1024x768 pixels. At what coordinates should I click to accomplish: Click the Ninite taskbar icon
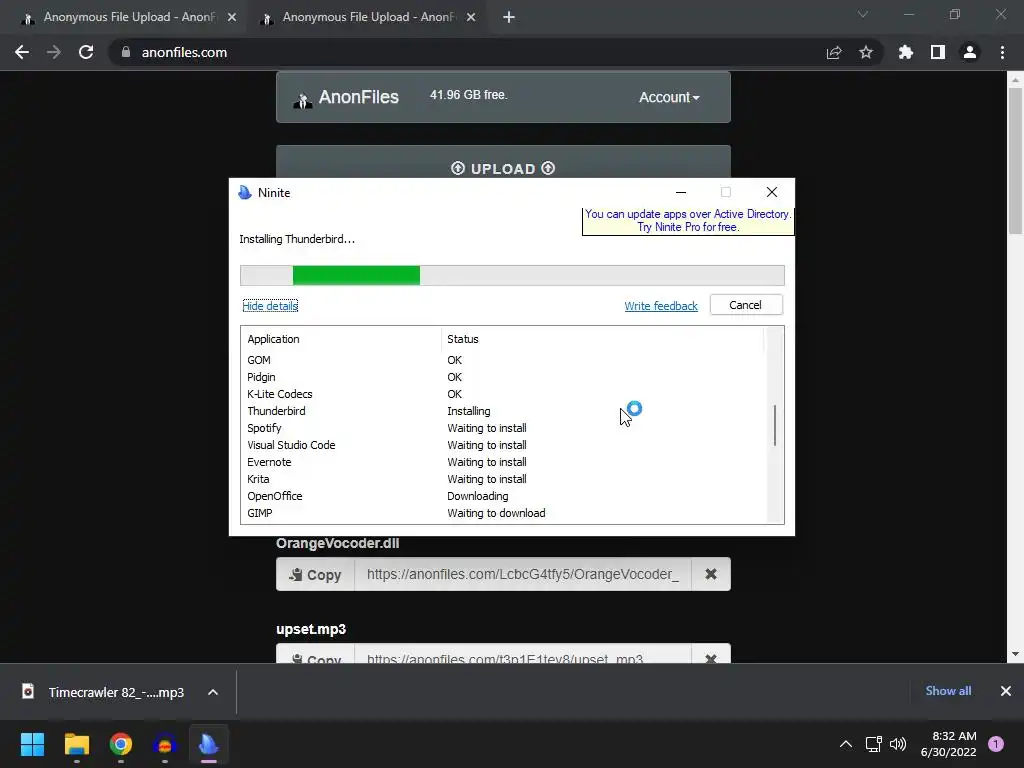pyautogui.click(x=209, y=744)
